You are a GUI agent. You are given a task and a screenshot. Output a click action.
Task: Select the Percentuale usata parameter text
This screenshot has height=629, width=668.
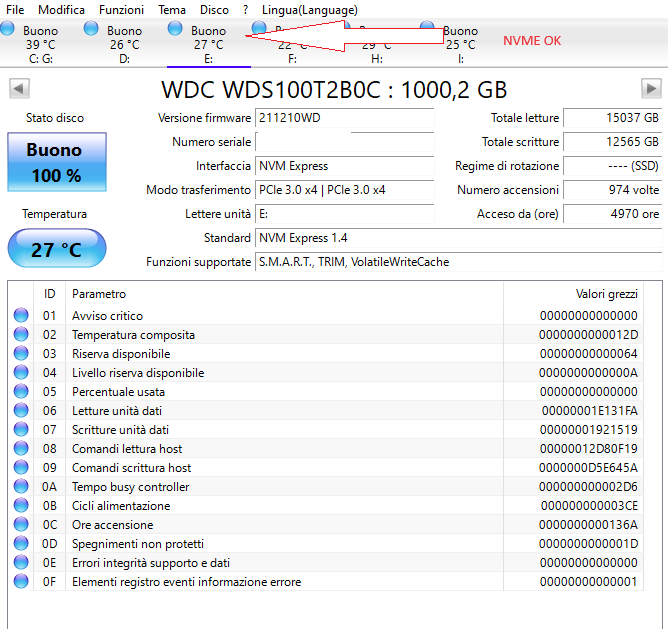tap(118, 392)
